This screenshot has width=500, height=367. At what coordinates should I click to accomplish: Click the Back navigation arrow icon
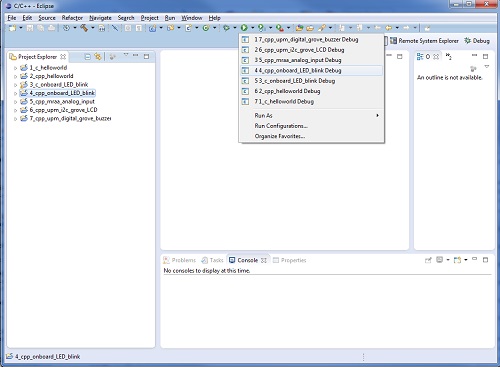389,28
